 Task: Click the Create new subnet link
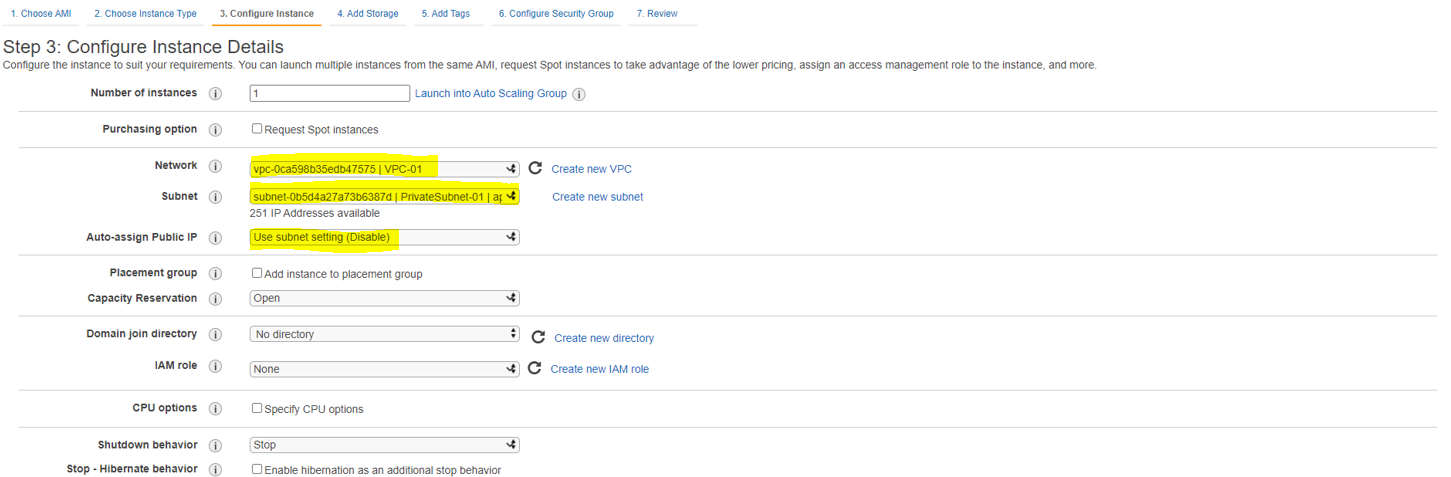tap(597, 197)
